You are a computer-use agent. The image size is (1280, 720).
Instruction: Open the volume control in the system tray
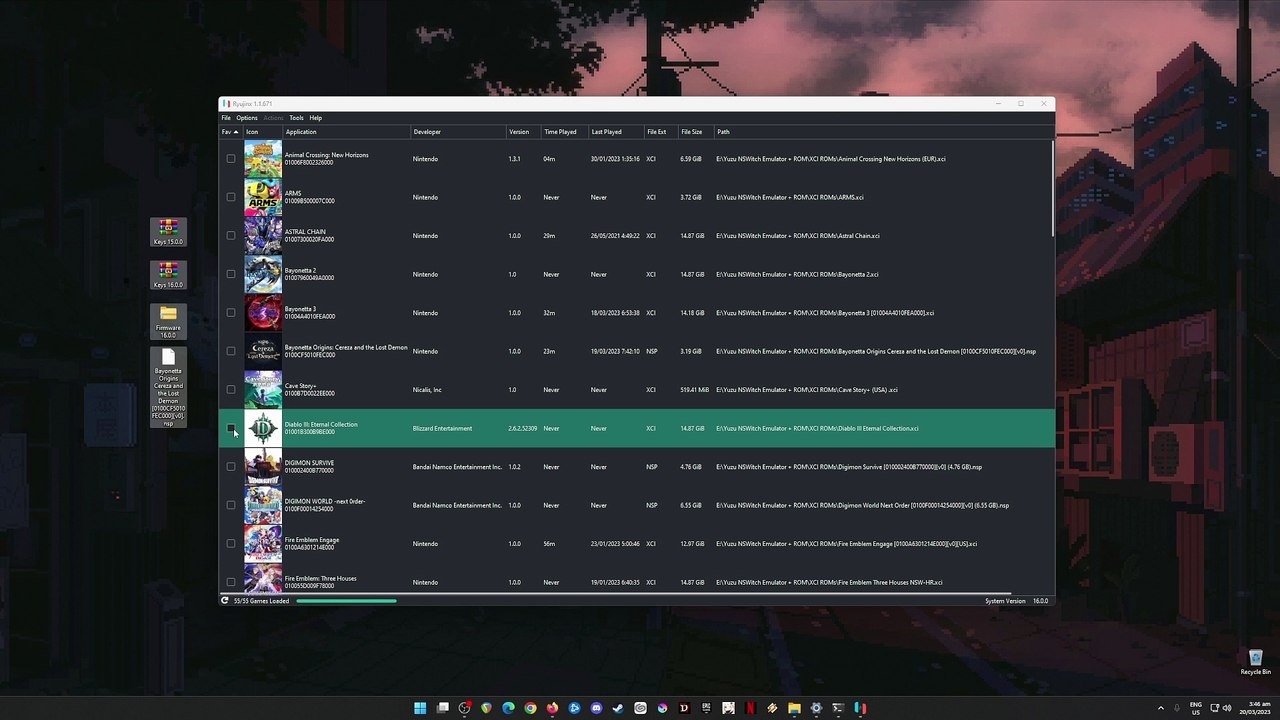[x=1227, y=708]
